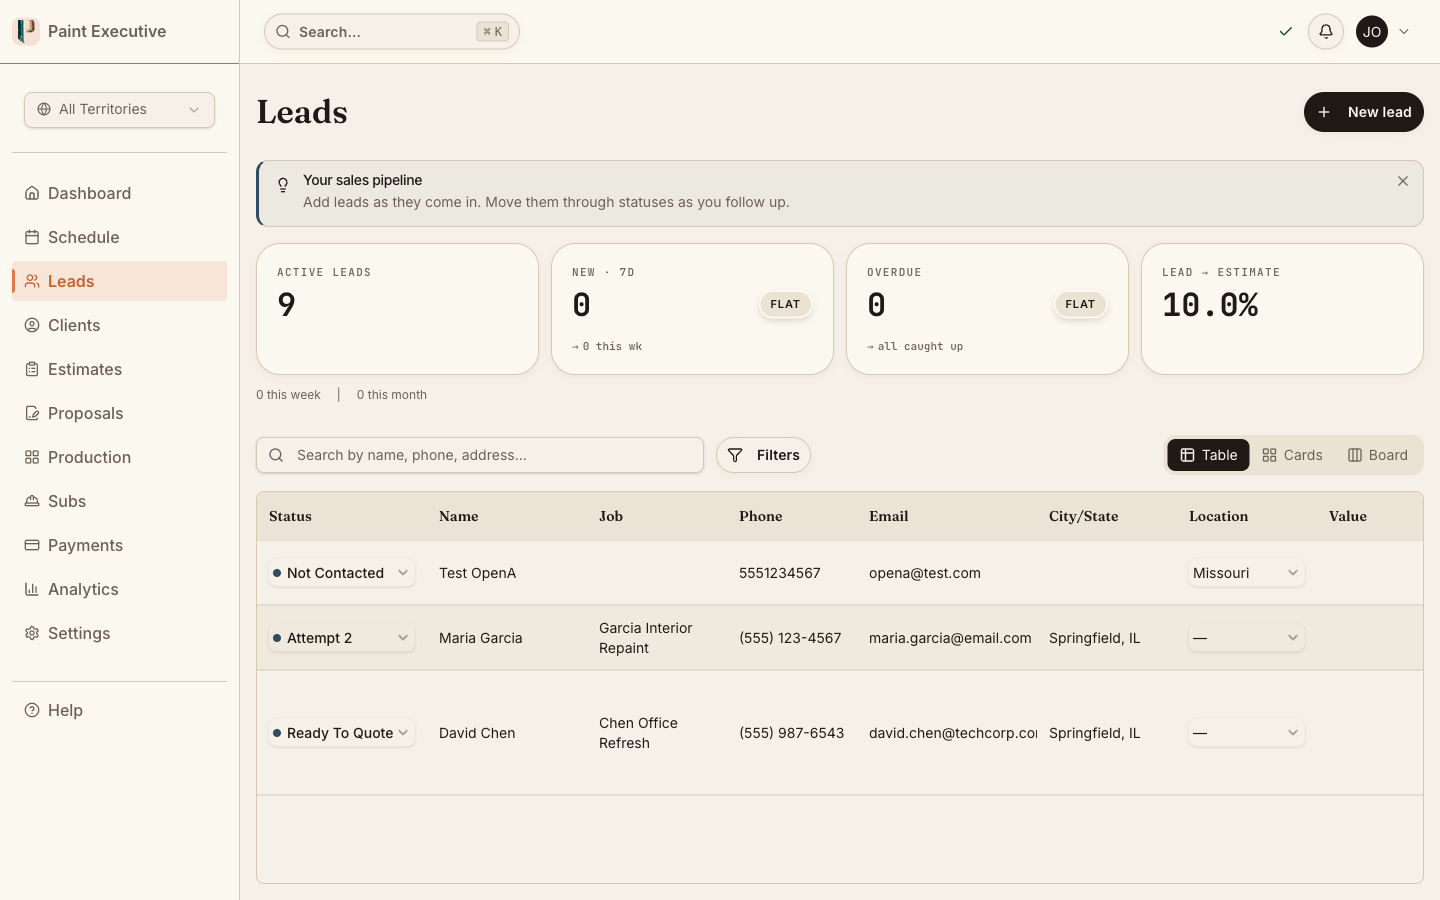Open David Chen's location dropdown
This screenshot has width=1440, height=900.
click(x=1246, y=733)
